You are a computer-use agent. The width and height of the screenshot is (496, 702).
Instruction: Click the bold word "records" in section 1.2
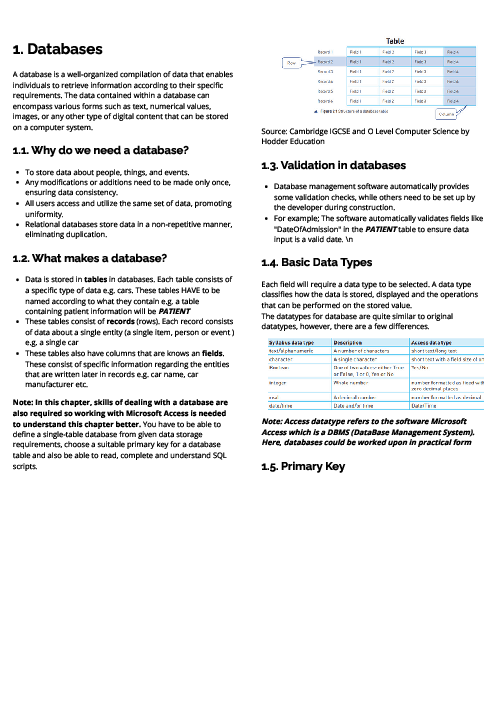point(120,321)
